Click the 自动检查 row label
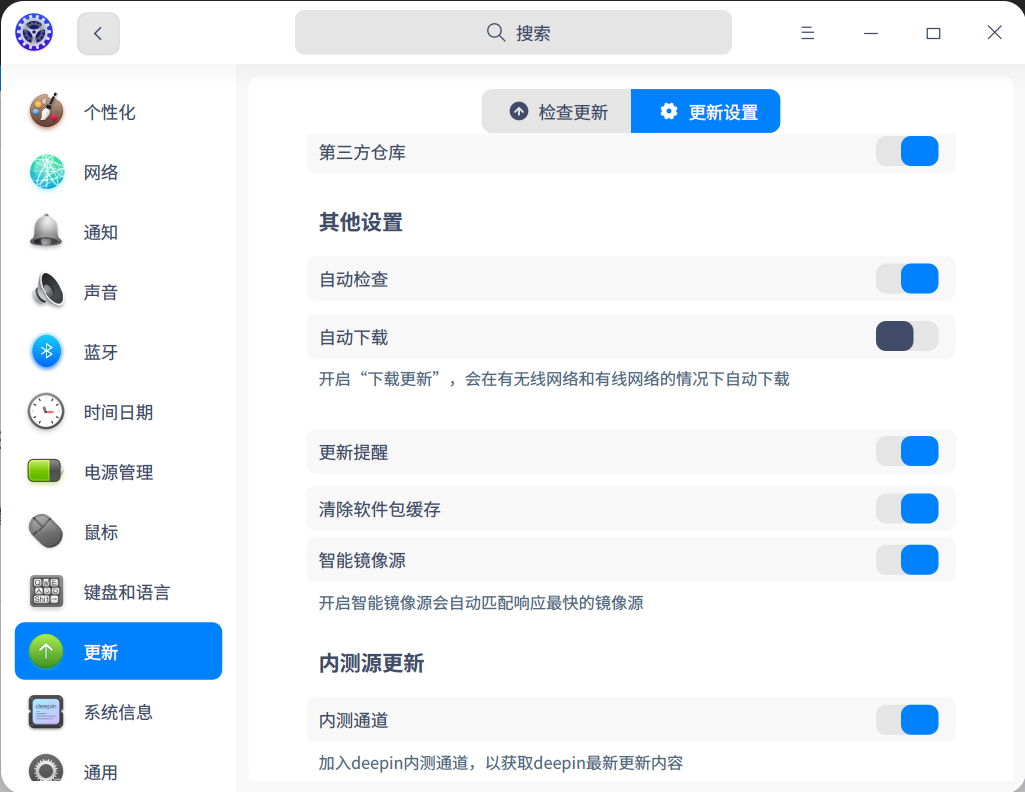This screenshot has width=1025, height=792. pos(354,280)
